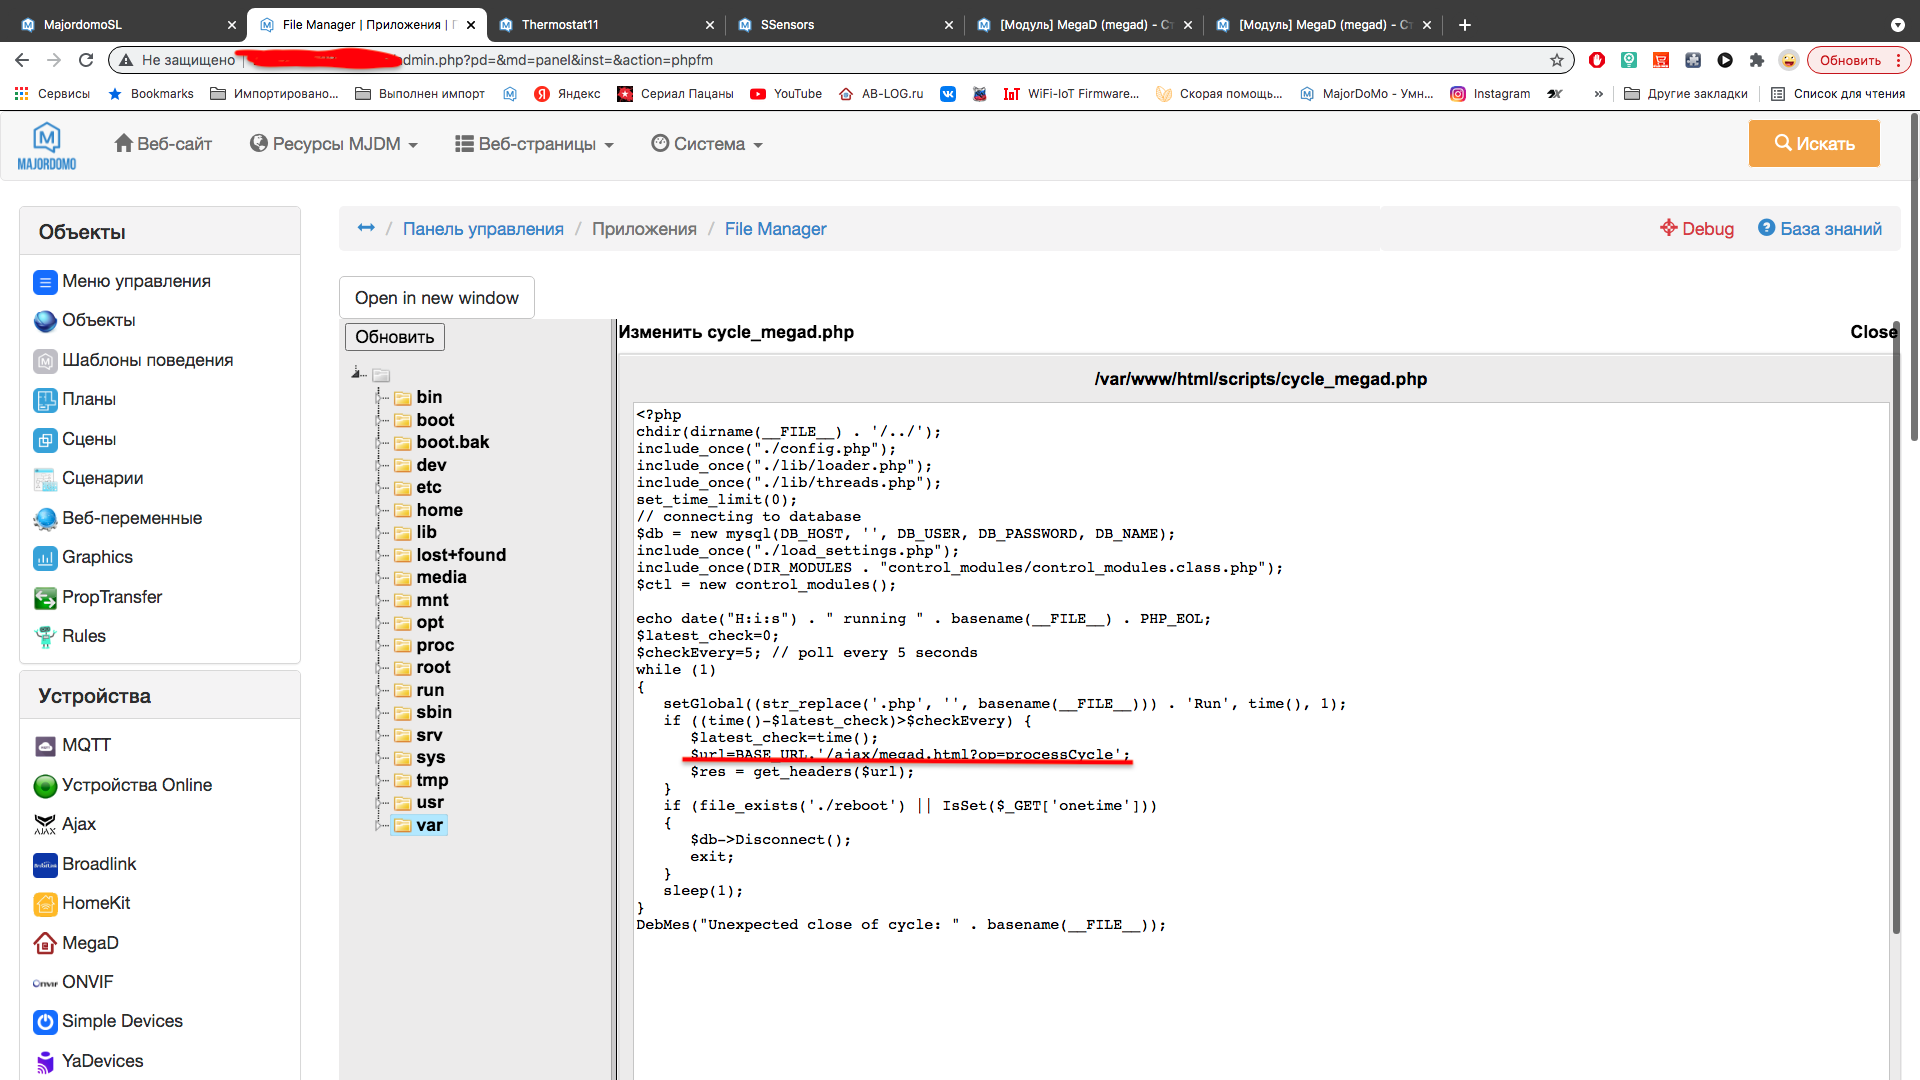
Task: Click Панель управления breadcrumb link
Action: tap(483, 229)
